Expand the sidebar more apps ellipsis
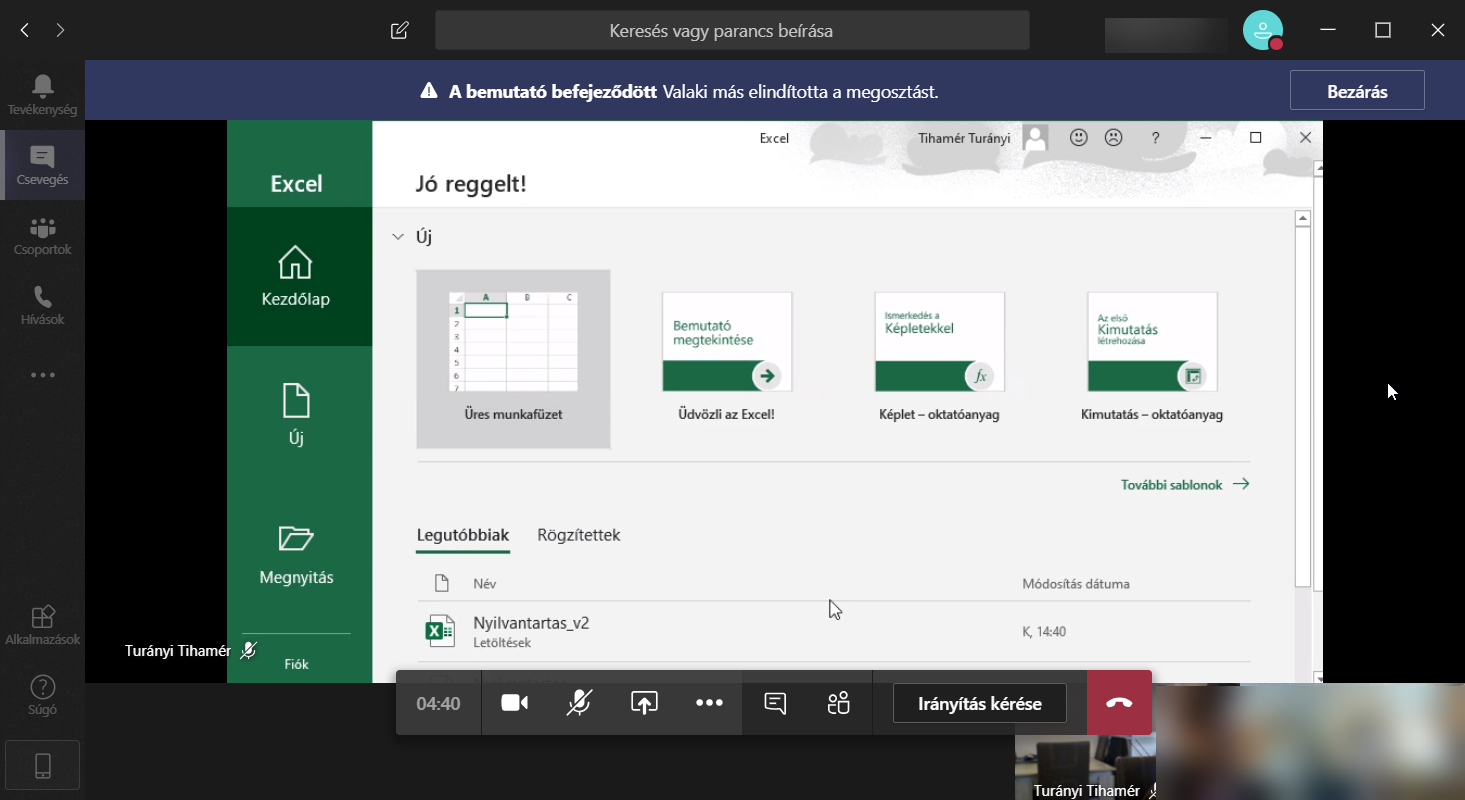This screenshot has height=800, width=1465. click(x=42, y=375)
